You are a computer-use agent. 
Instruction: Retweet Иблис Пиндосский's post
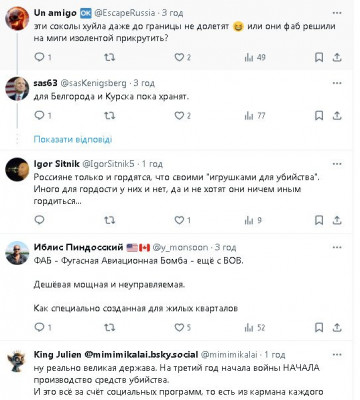(109, 328)
